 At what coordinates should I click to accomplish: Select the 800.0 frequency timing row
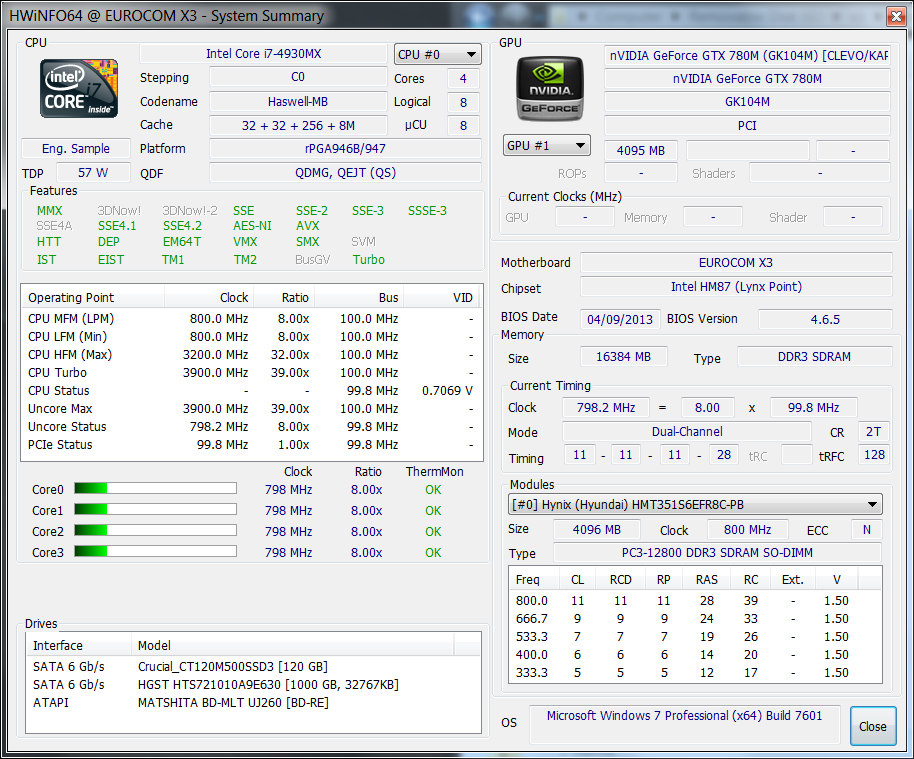[x=695, y=600]
